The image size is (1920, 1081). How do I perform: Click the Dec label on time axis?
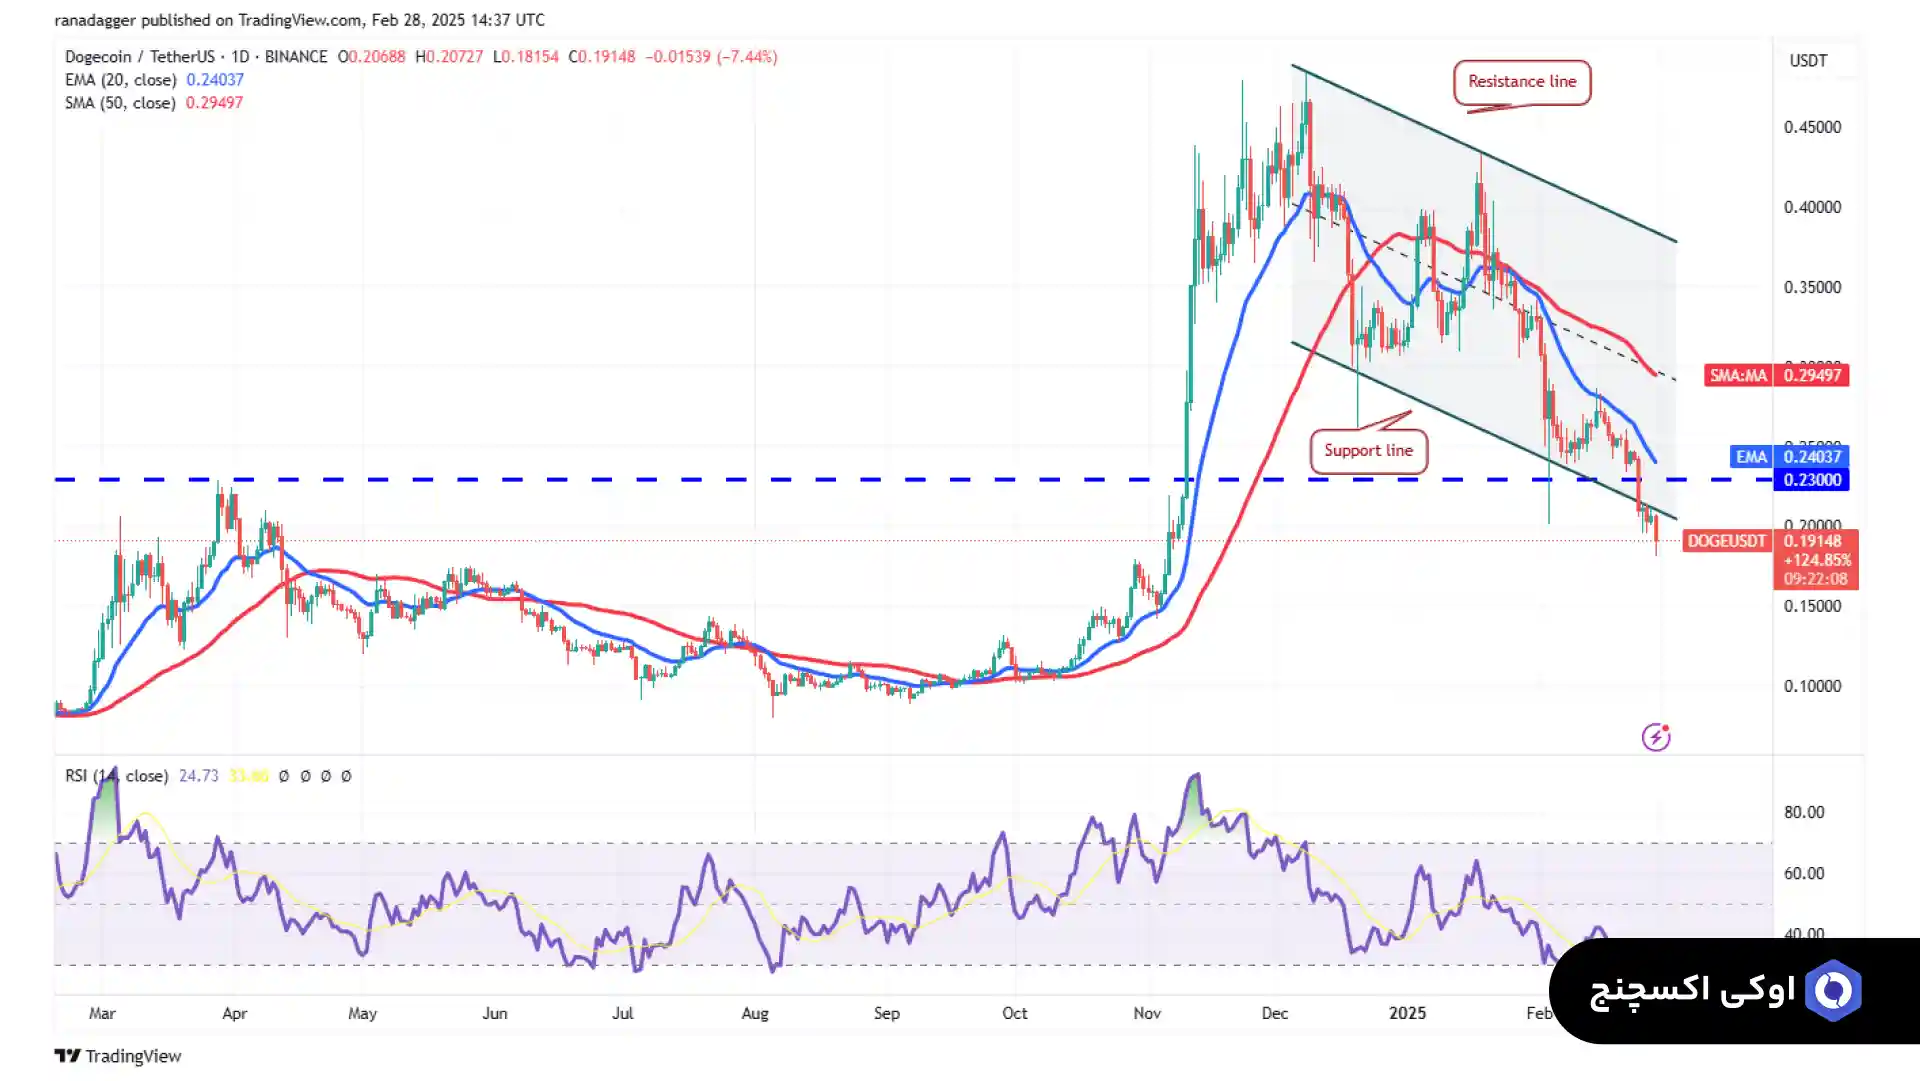(x=1274, y=1013)
